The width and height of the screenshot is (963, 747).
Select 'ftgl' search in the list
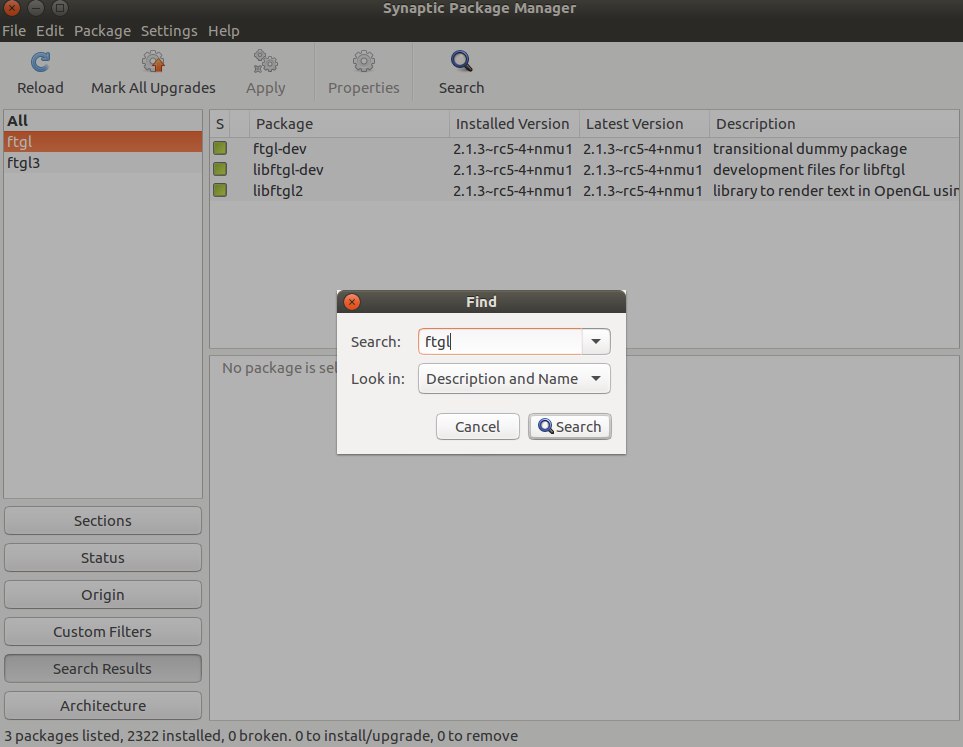pyautogui.click(x=103, y=141)
